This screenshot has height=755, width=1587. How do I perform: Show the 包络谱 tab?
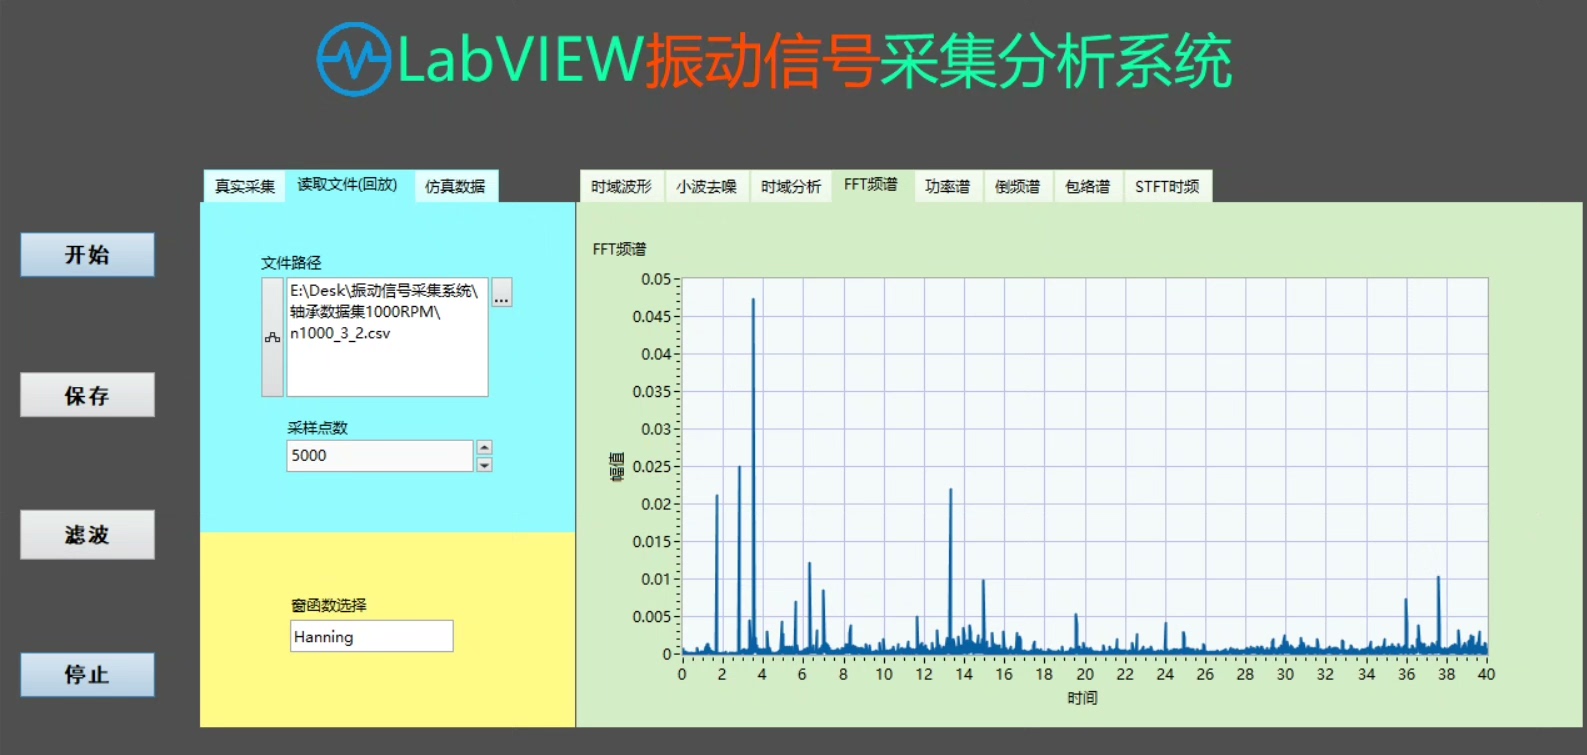[1088, 186]
